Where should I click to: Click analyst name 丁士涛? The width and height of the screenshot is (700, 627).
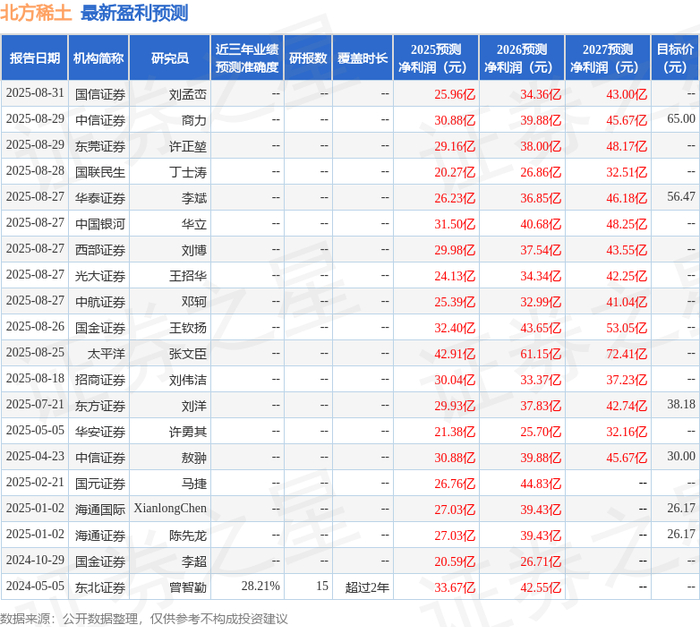(188, 172)
